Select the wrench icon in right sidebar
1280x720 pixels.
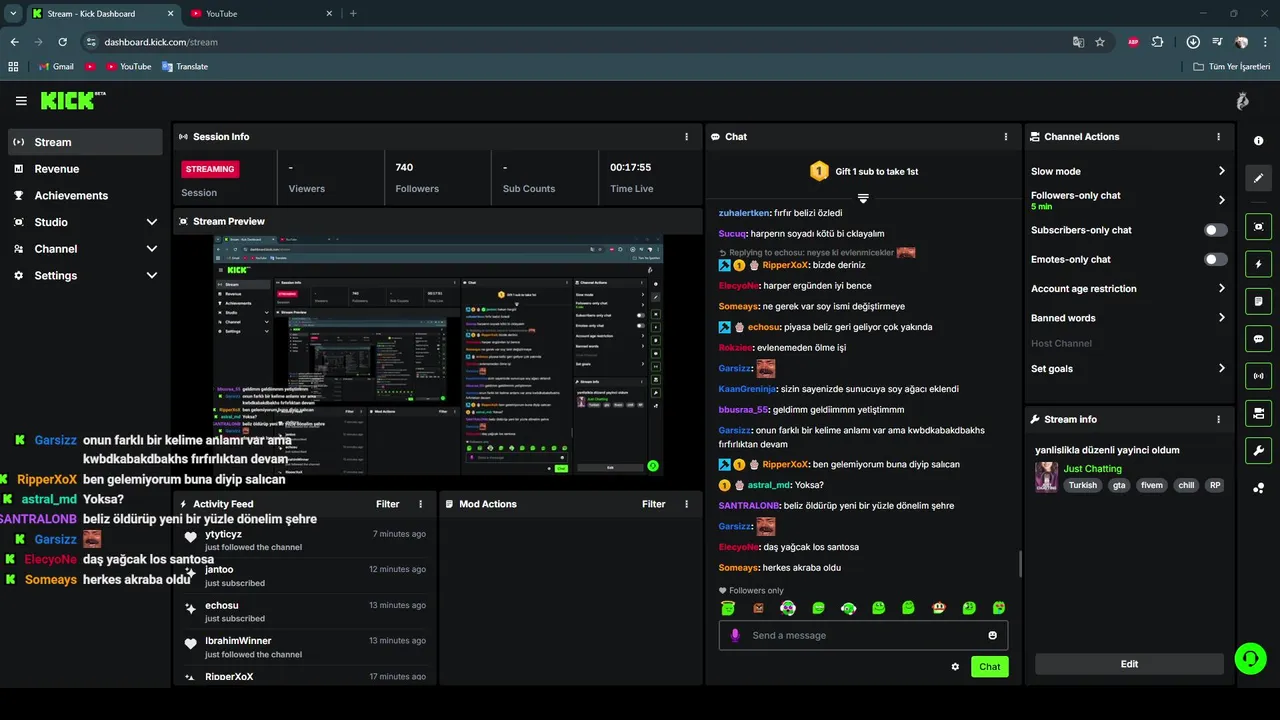1258,450
